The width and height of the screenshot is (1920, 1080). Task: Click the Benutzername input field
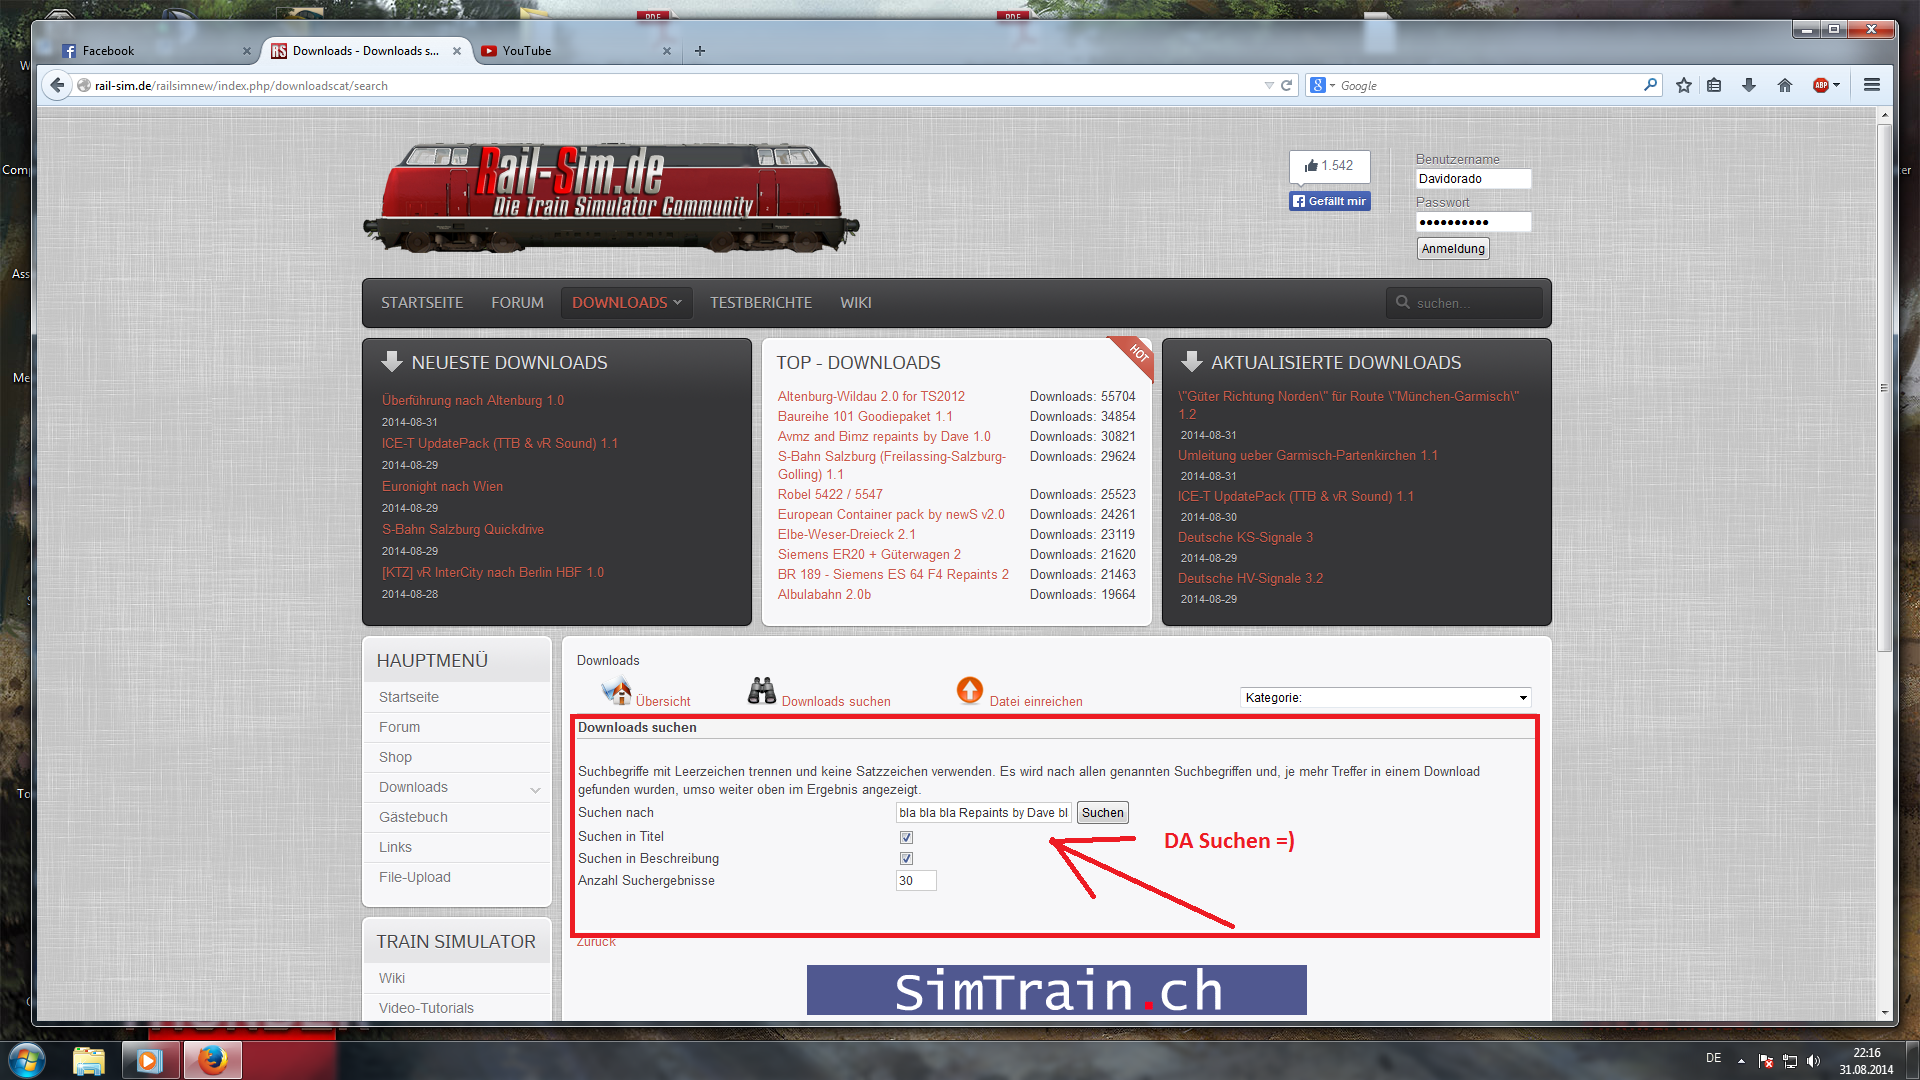coord(1473,179)
